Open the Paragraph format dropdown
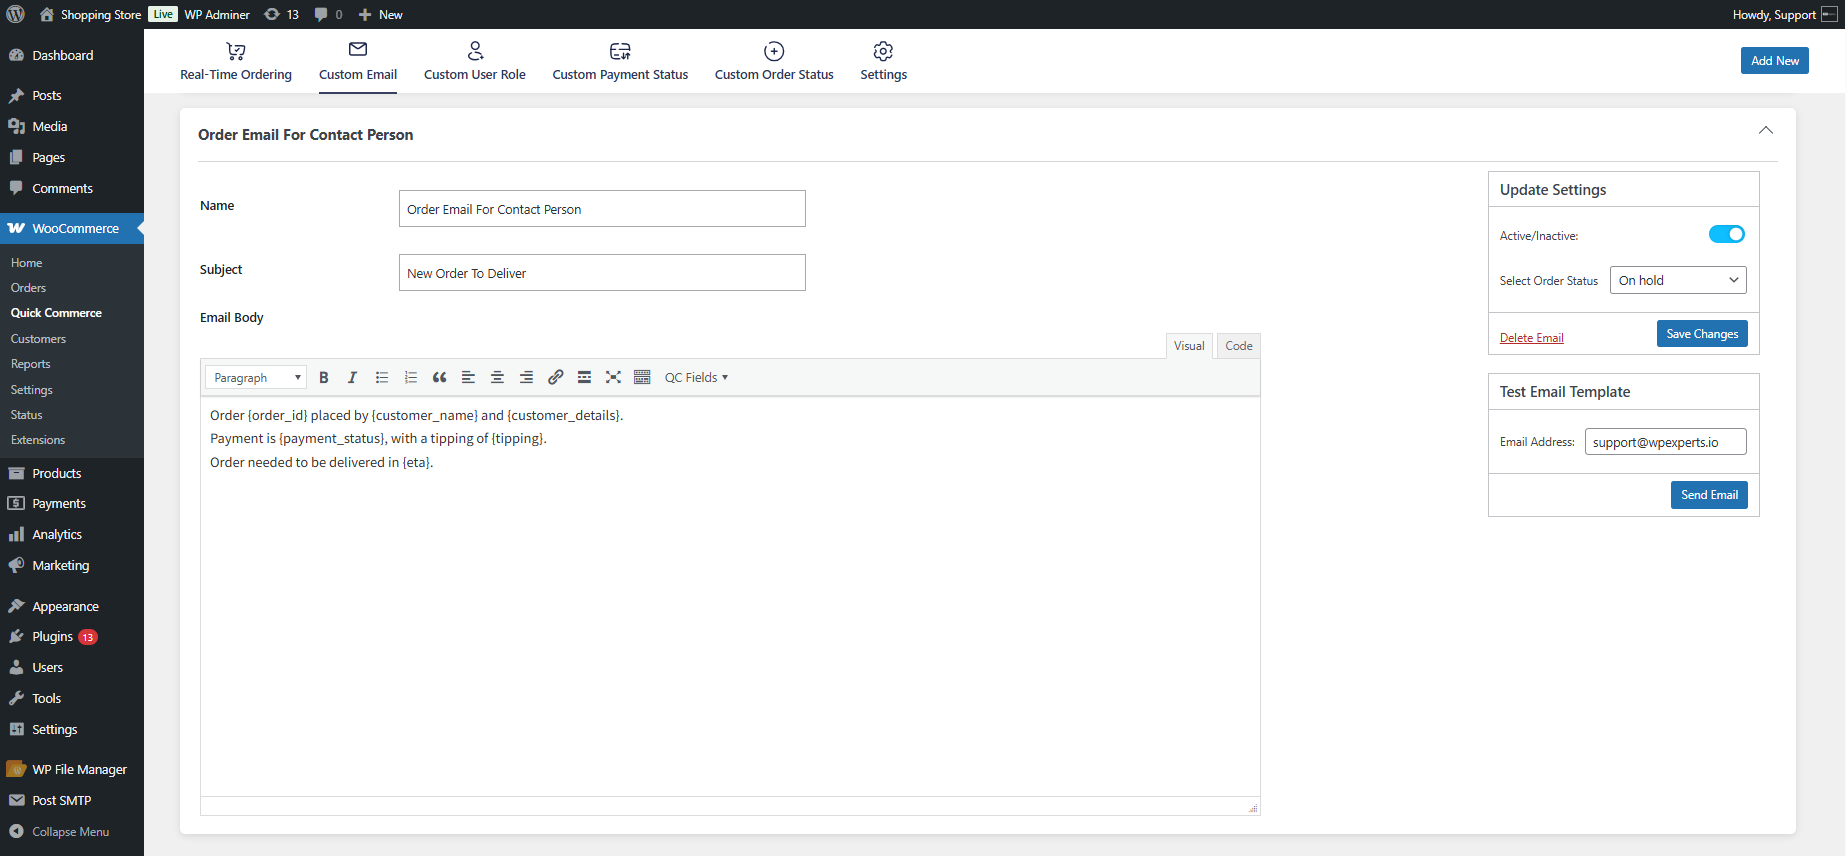1847x856 pixels. click(256, 378)
